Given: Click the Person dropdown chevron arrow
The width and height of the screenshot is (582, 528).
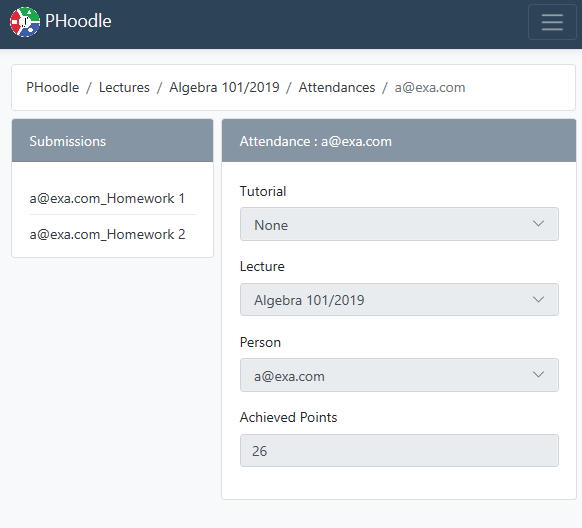Looking at the screenshot, I should pyautogui.click(x=538, y=375).
